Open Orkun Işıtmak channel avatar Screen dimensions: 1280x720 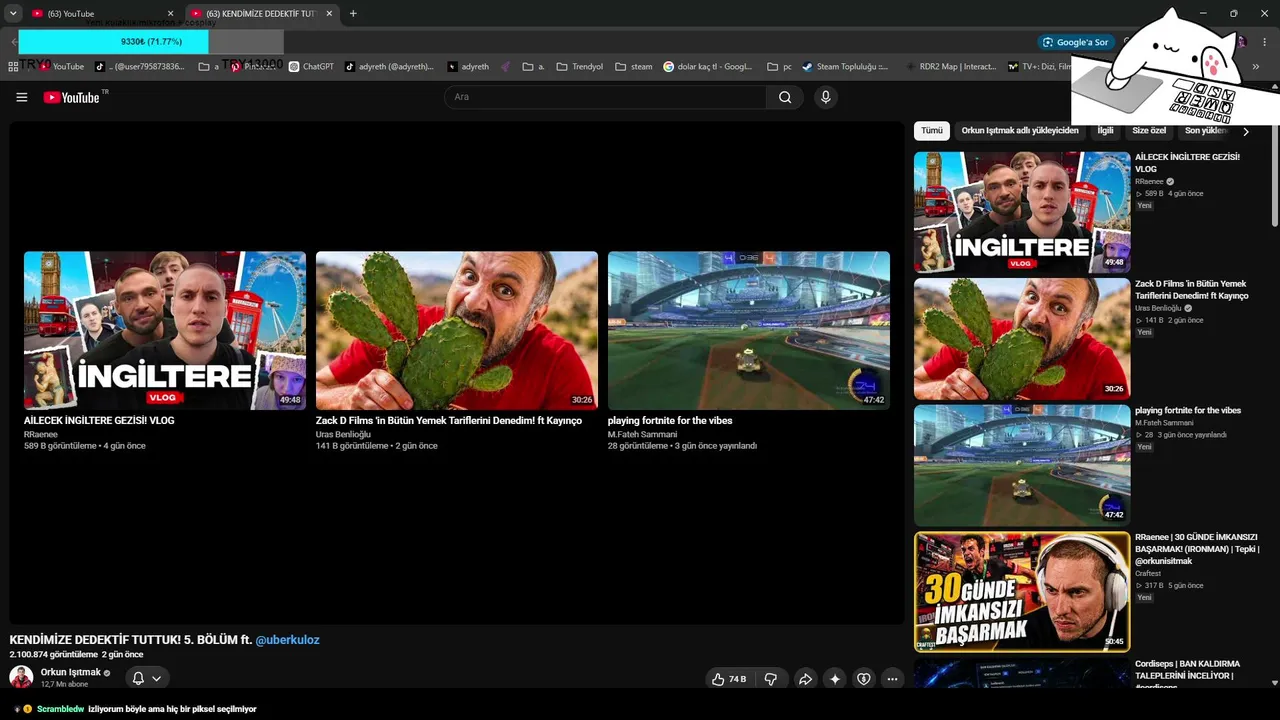point(21,677)
